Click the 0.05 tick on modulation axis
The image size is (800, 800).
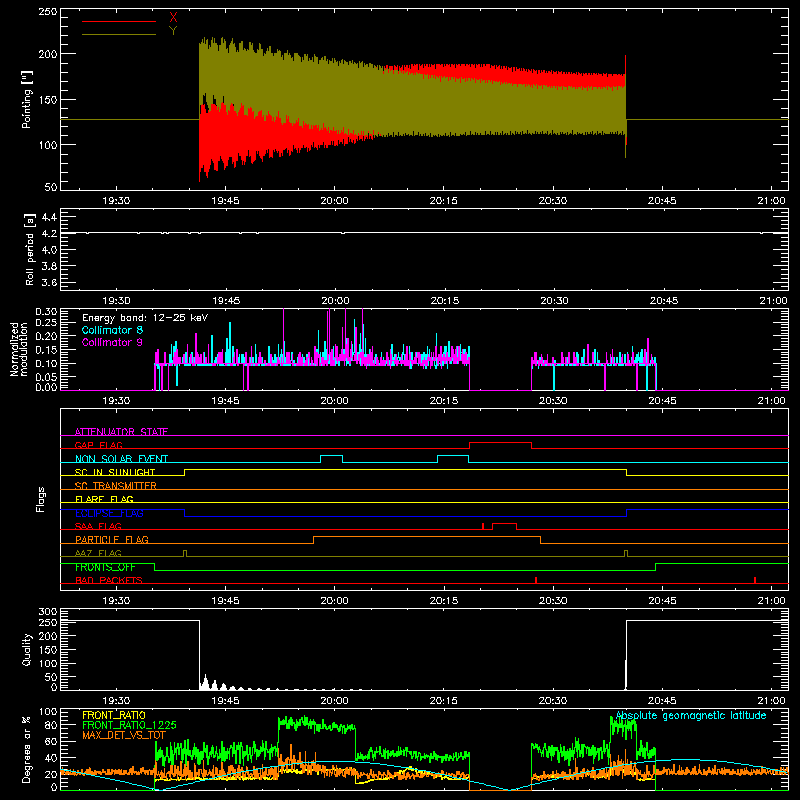(x=46, y=377)
